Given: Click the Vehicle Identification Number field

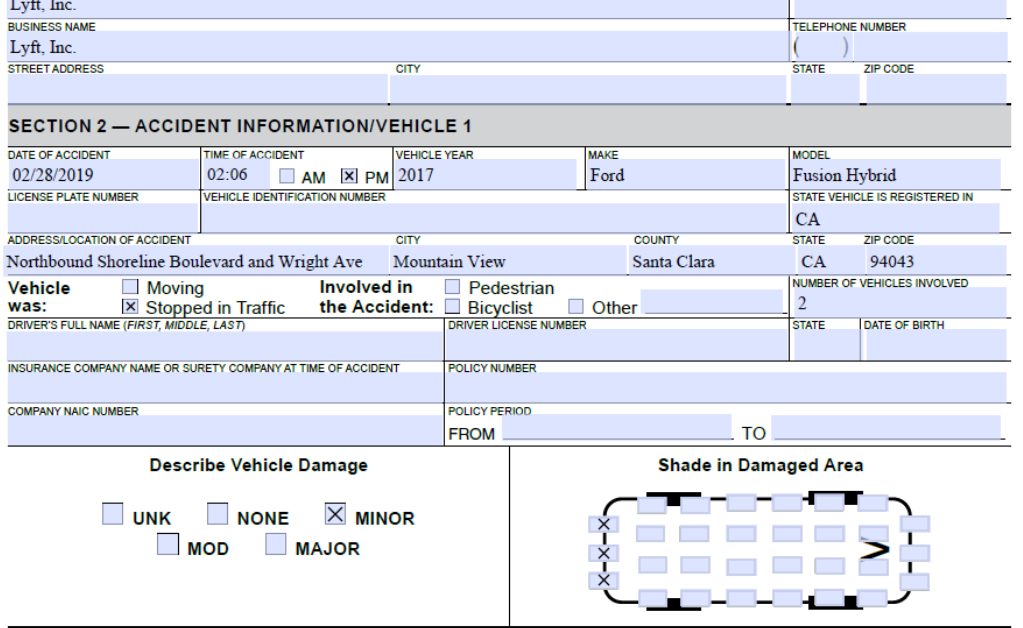Looking at the screenshot, I should [x=495, y=218].
